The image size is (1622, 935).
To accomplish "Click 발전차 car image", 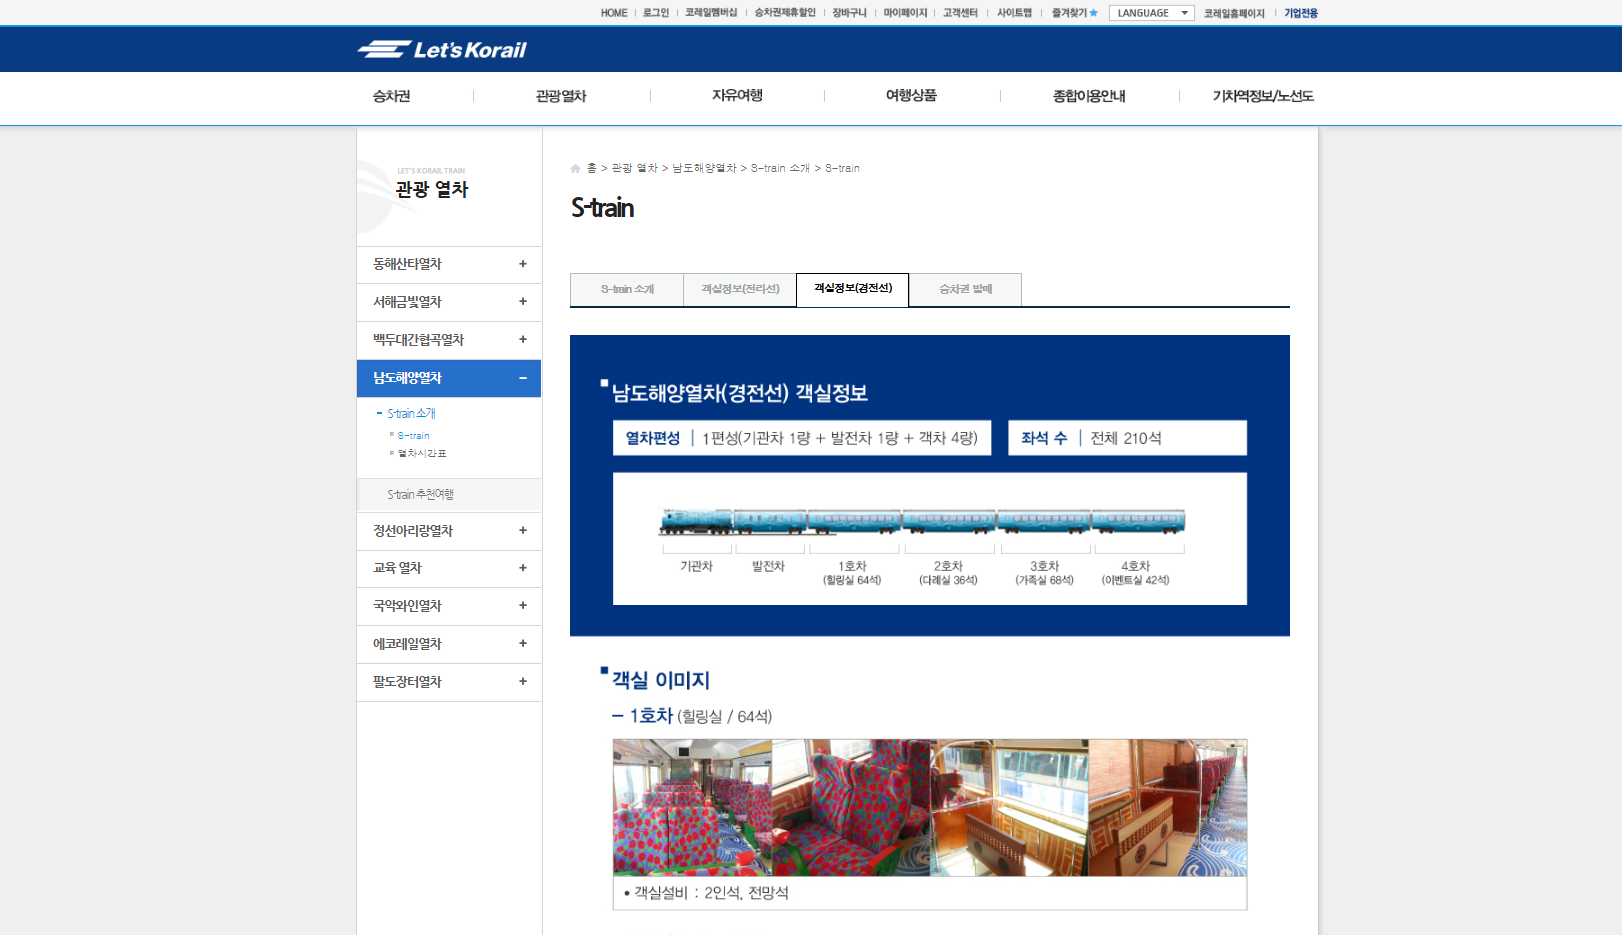I will [x=770, y=522].
